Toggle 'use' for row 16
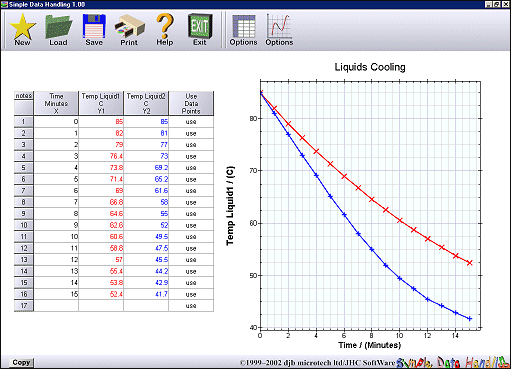The height and width of the screenshot is (369, 511). [191, 294]
